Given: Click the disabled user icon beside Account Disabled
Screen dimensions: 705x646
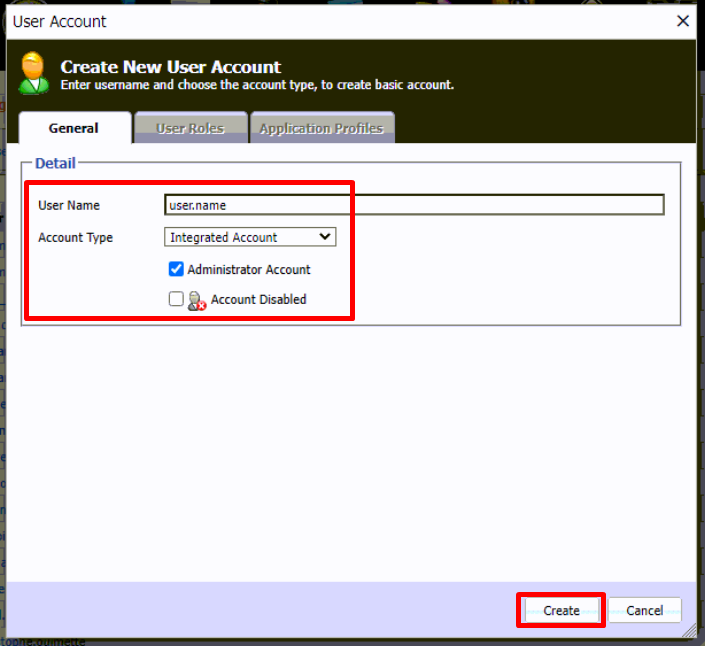Looking at the screenshot, I should click(x=196, y=299).
